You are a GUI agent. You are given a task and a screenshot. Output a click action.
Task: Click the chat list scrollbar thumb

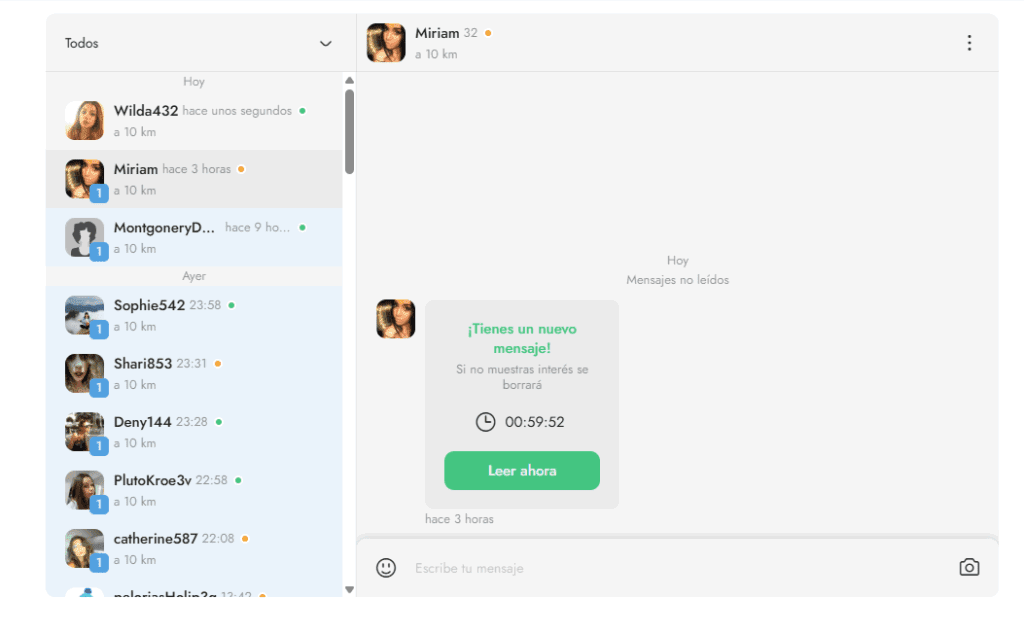(349, 132)
